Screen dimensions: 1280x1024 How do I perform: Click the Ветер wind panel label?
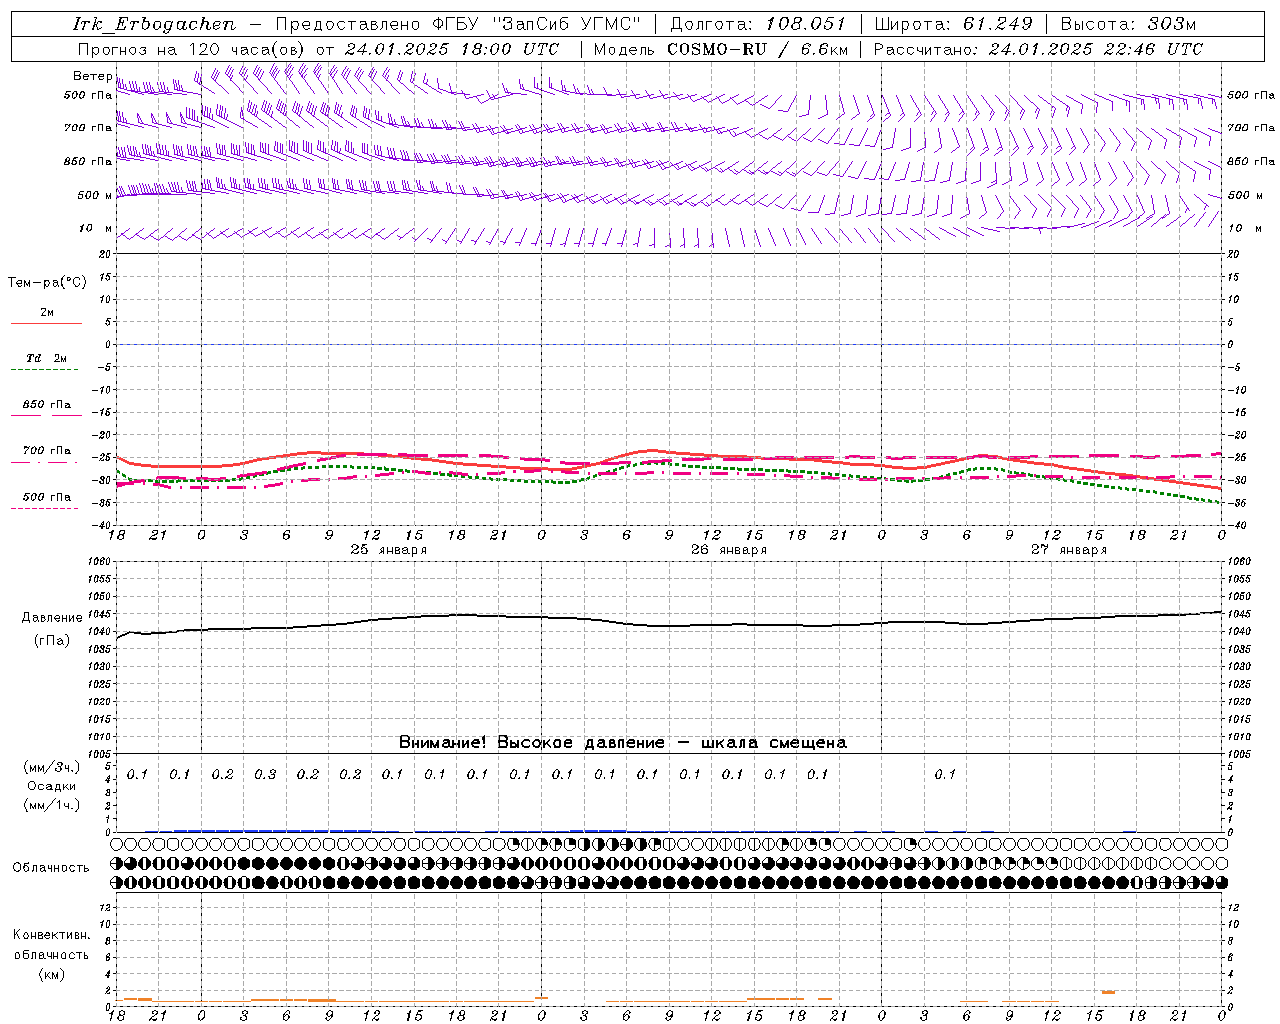click(x=92, y=76)
